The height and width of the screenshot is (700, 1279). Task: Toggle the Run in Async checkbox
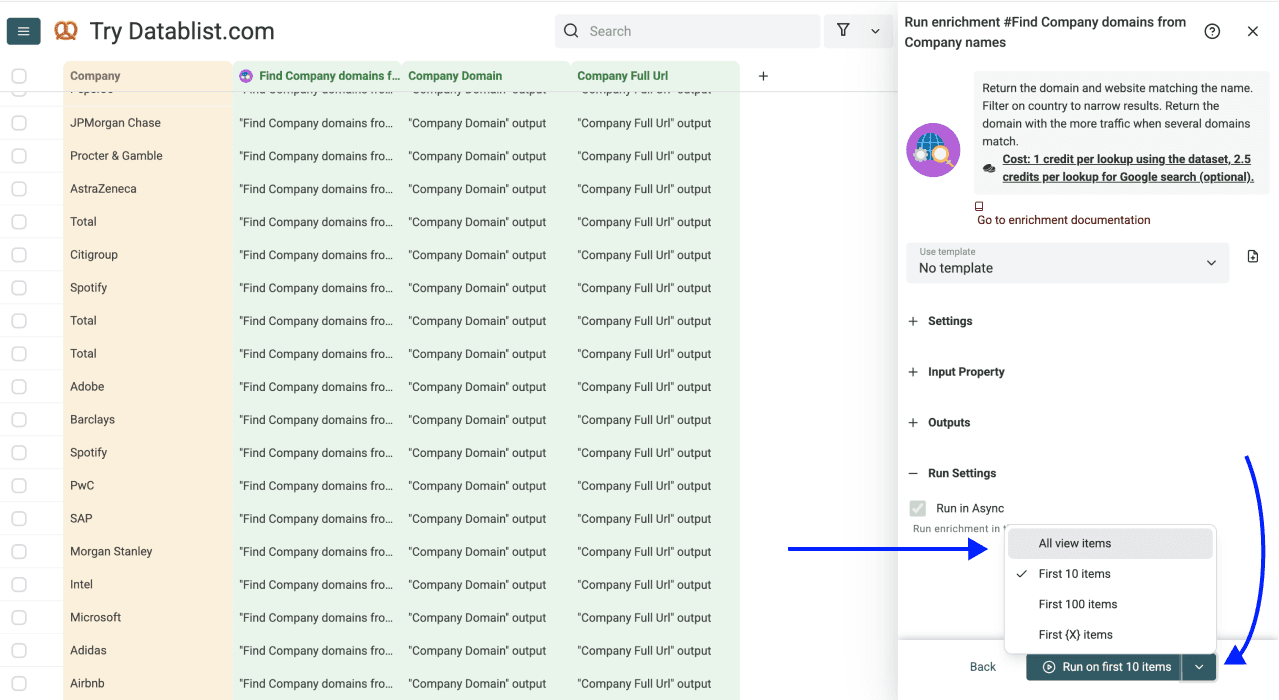click(x=917, y=507)
